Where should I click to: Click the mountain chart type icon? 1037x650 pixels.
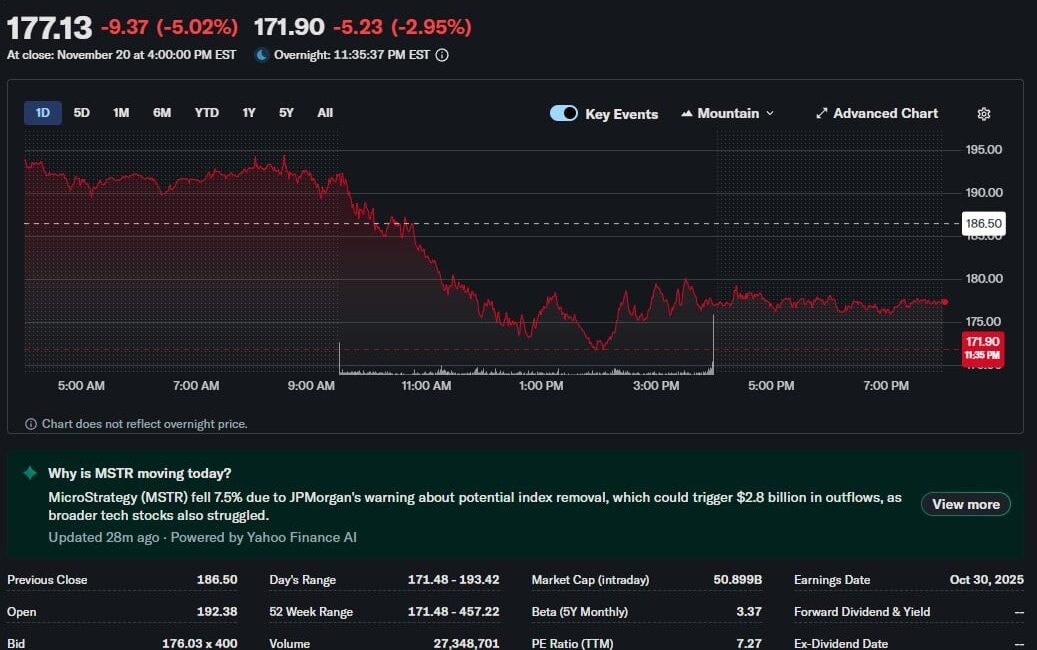tap(687, 114)
